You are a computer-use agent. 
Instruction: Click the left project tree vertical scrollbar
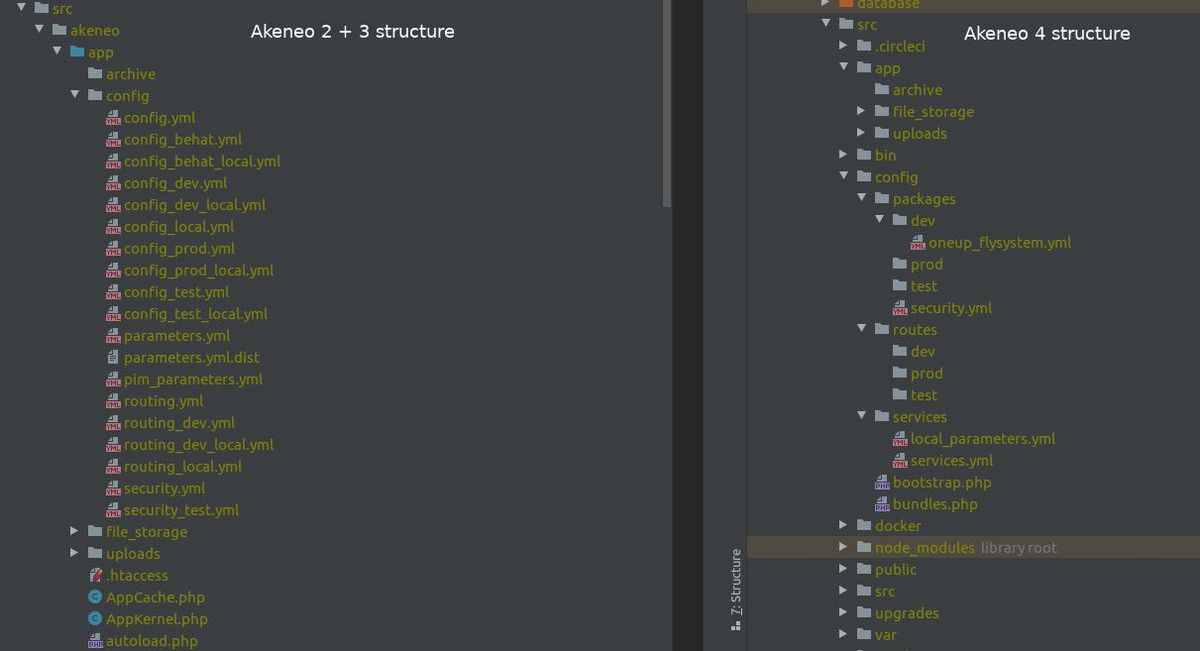tap(667, 104)
